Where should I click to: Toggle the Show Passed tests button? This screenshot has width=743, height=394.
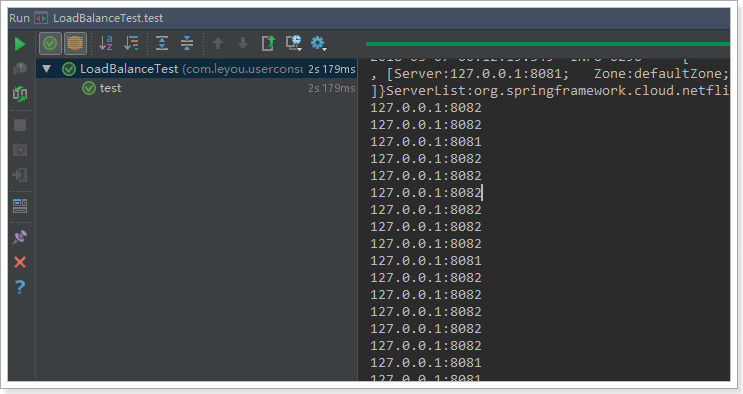(x=50, y=44)
